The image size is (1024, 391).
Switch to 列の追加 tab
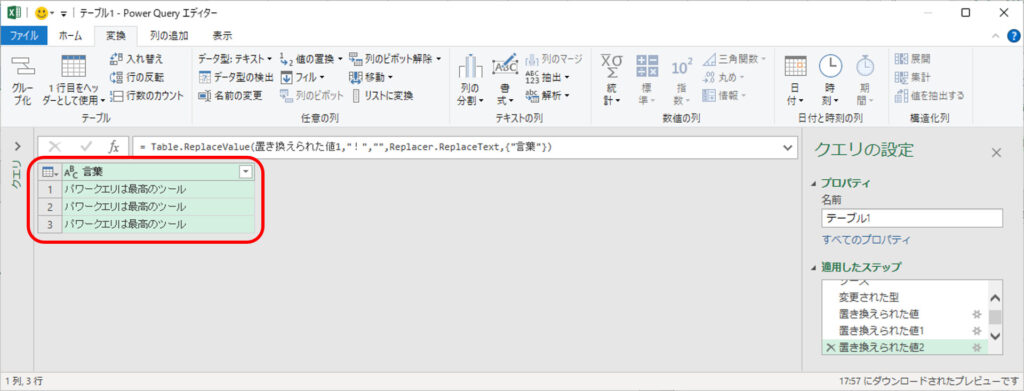click(168, 36)
